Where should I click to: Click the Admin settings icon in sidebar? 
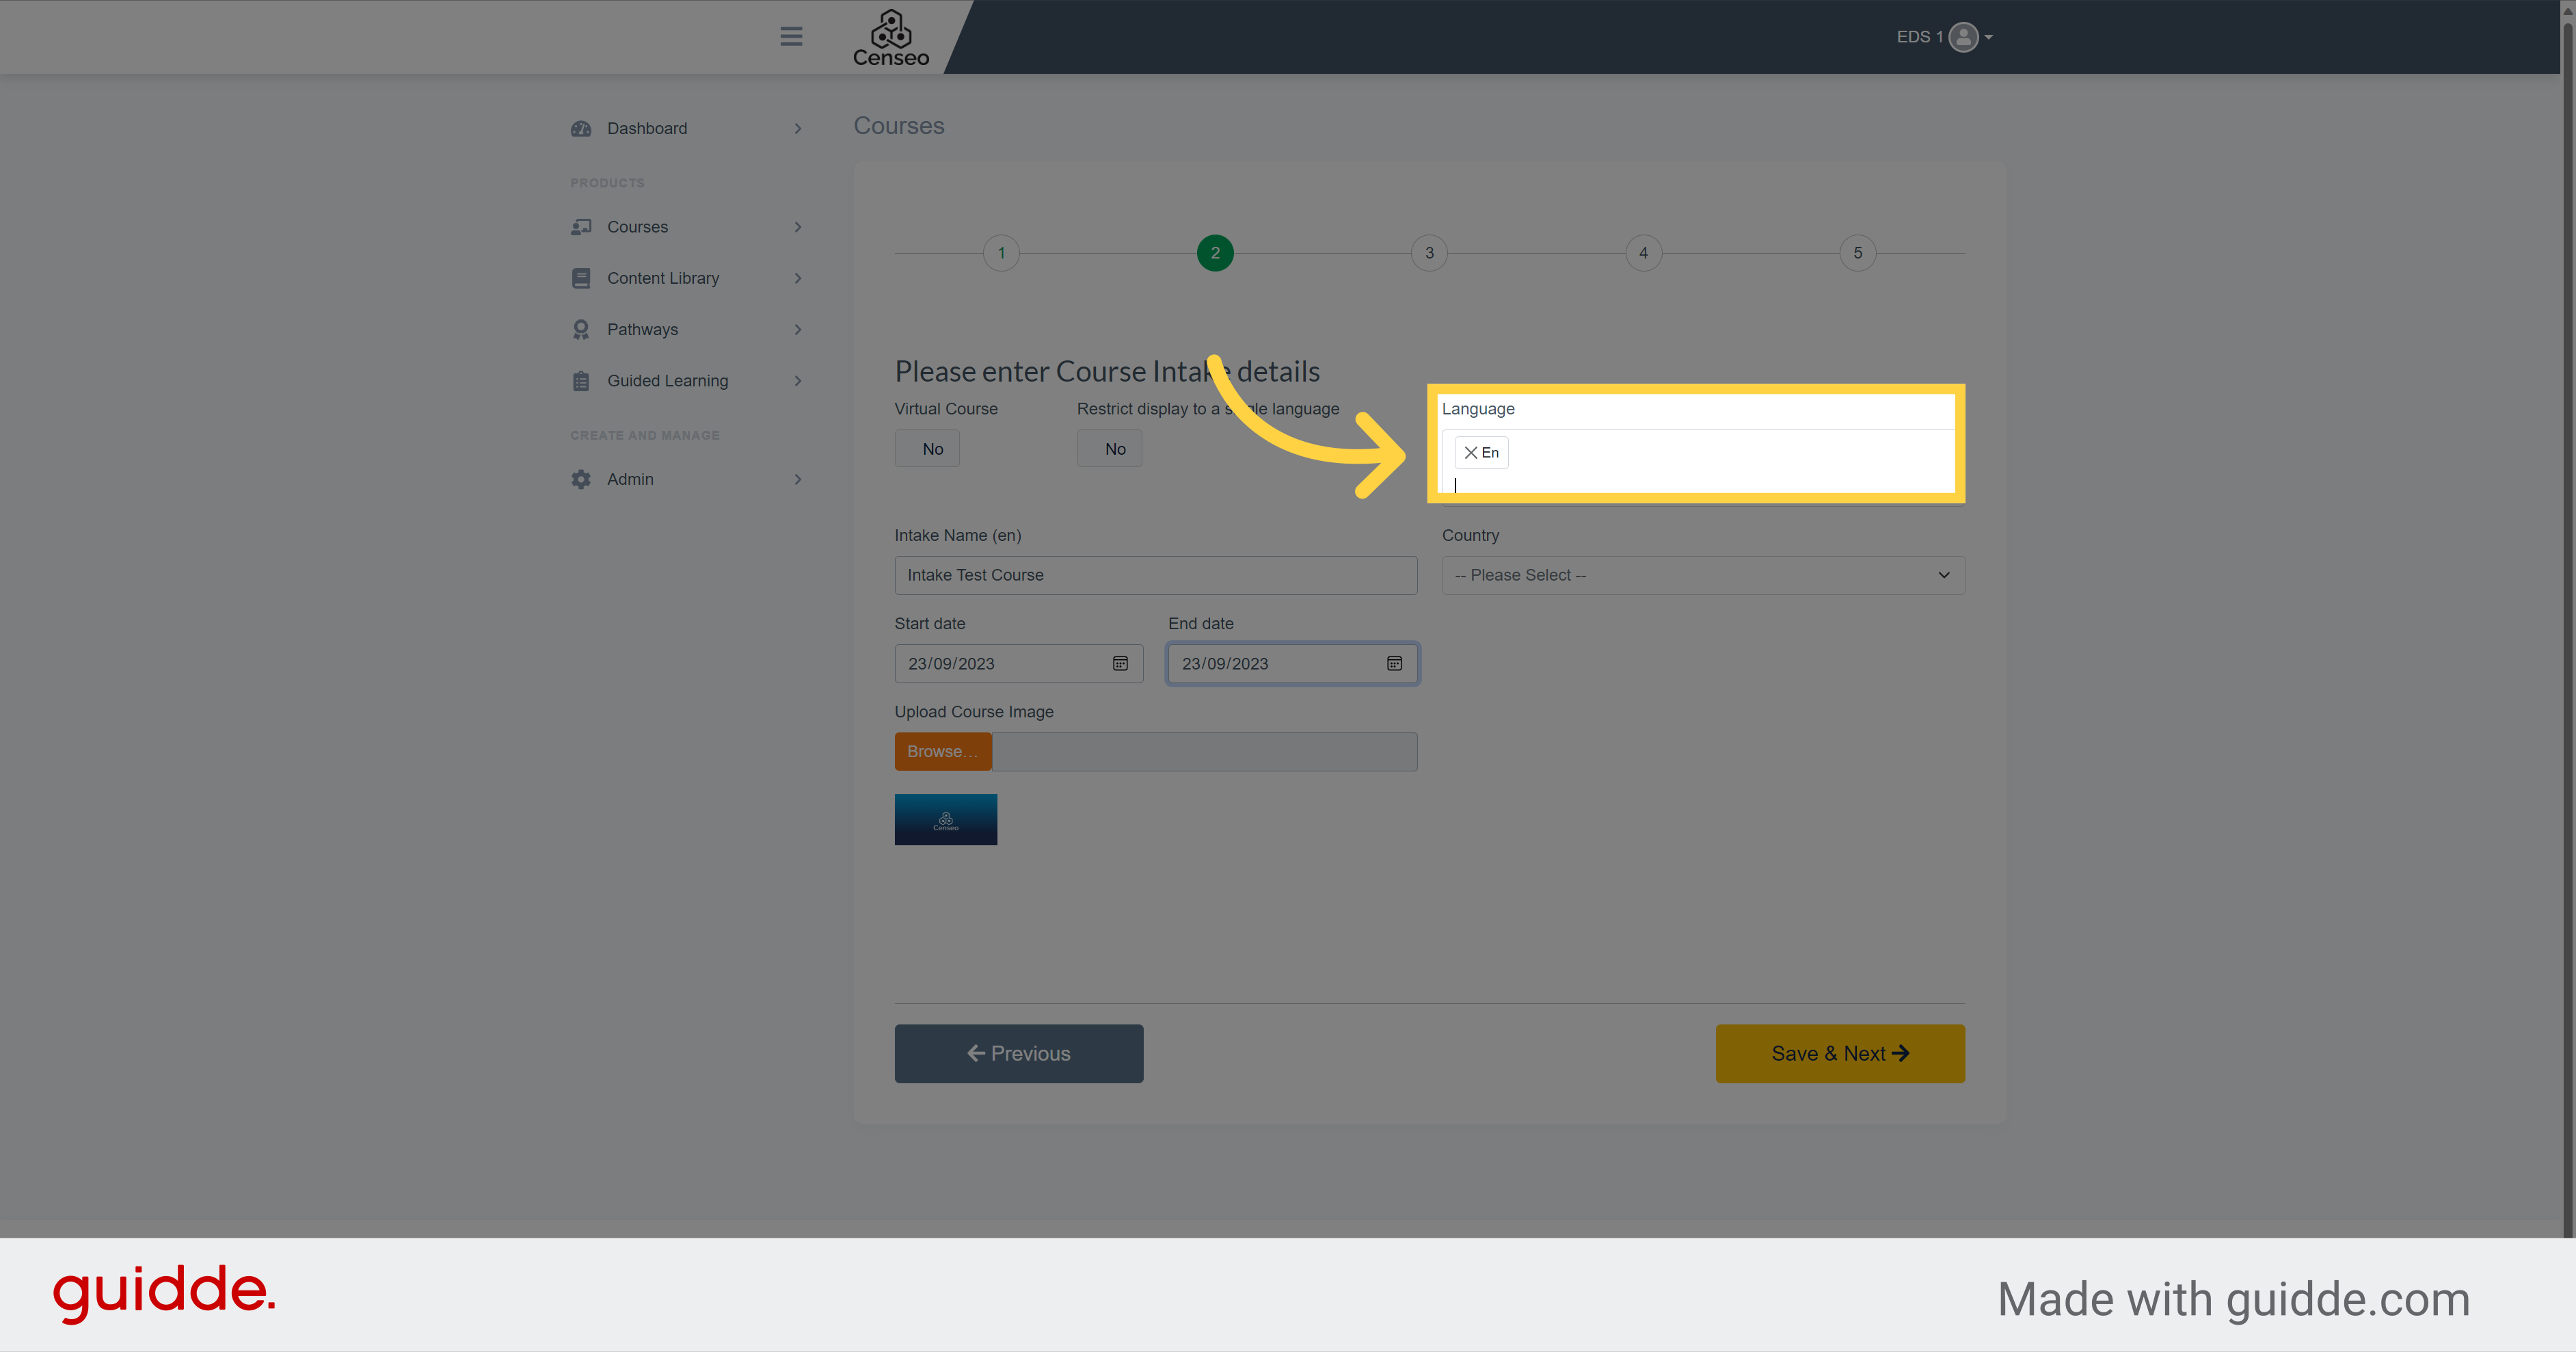[x=581, y=477]
